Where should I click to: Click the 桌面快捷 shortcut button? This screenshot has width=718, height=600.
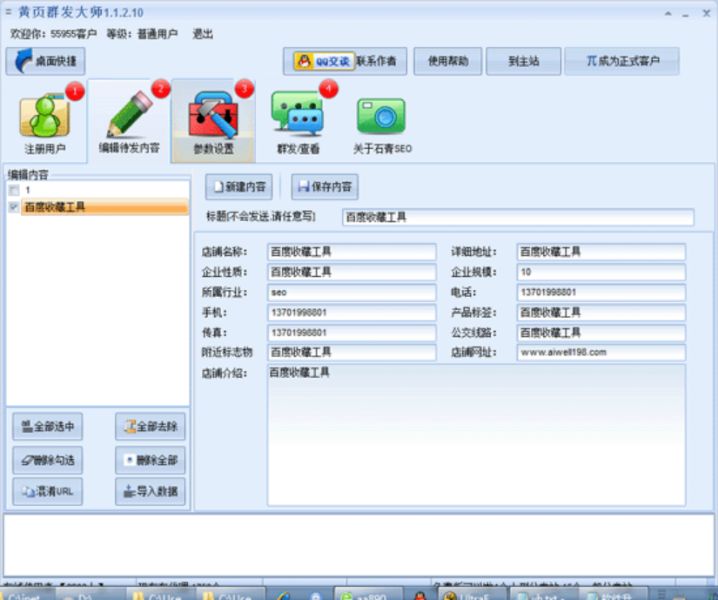pyautogui.click(x=46, y=61)
